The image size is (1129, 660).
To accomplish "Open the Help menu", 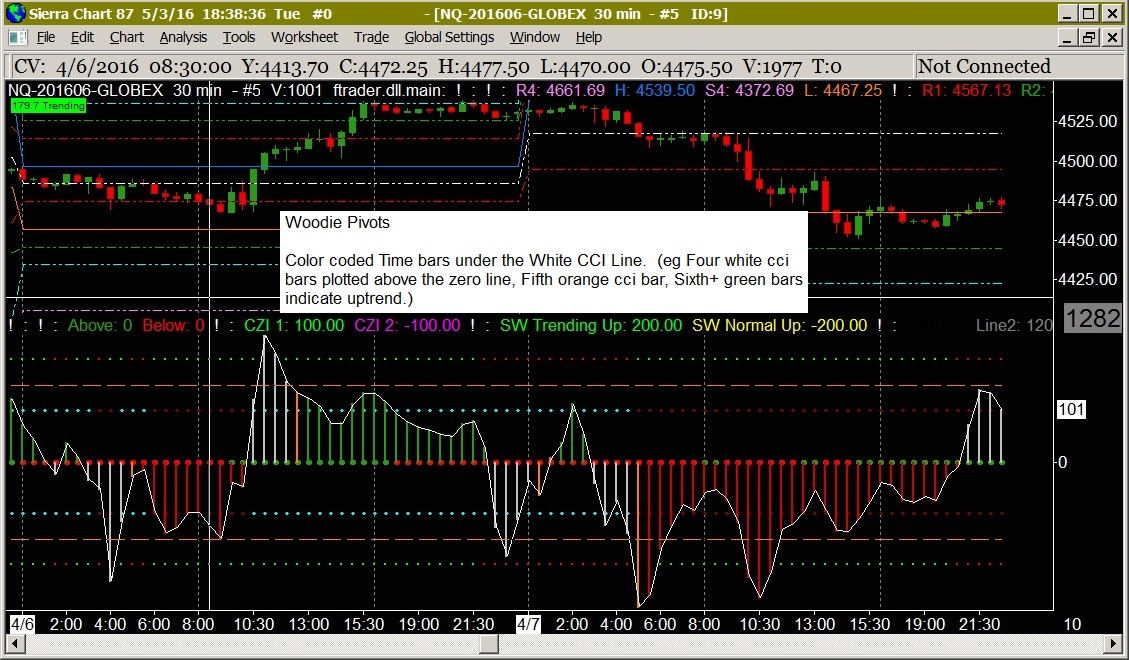I will click(588, 37).
